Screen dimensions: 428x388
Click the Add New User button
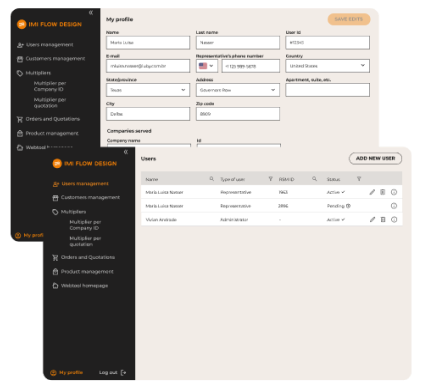click(375, 158)
